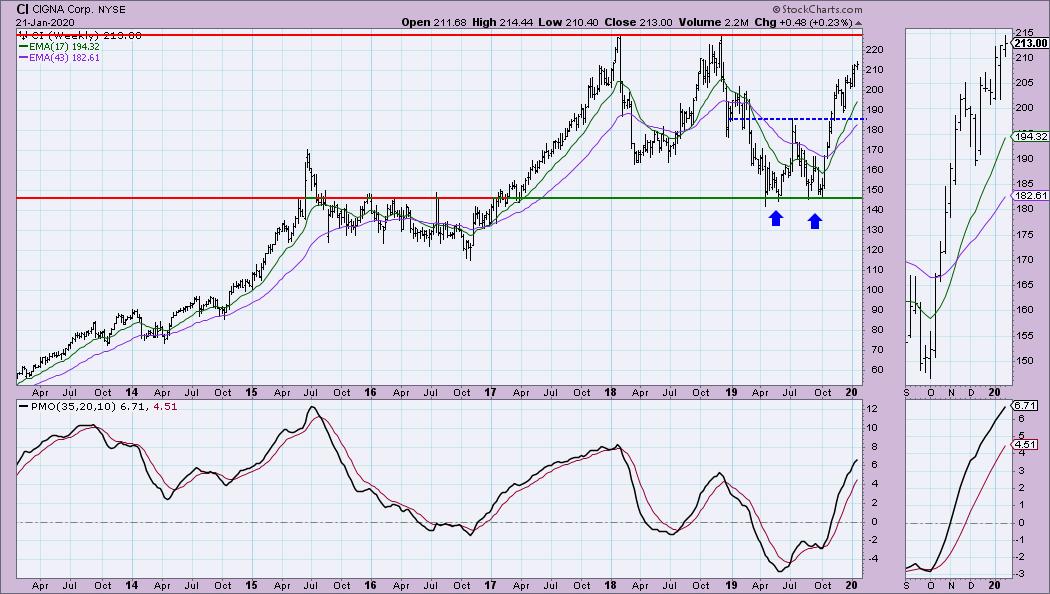Click the -4 label on PMO axis
Screen dimensions: 1050x594
pos(872,559)
